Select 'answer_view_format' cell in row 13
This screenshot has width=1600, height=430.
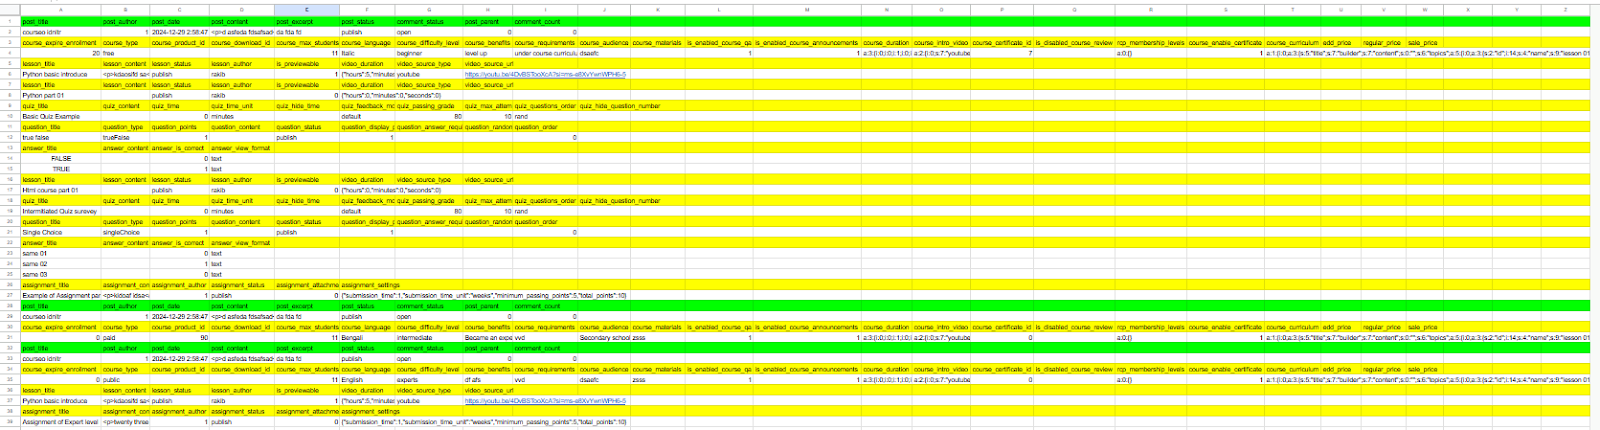click(241, 148)
